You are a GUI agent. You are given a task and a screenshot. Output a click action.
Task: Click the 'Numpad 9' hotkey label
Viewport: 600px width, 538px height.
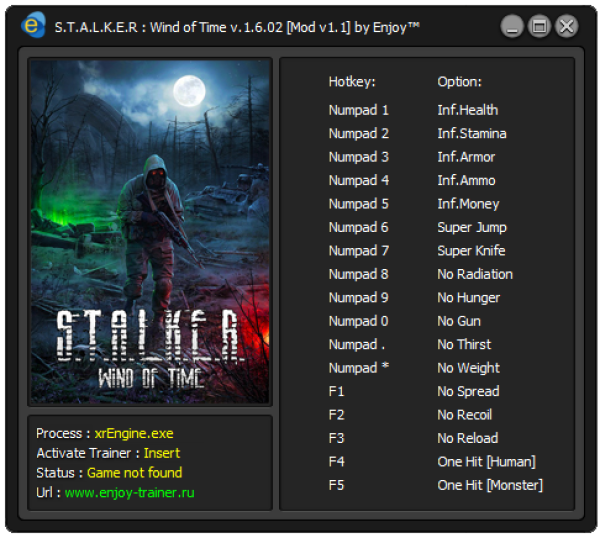[359, 298]
